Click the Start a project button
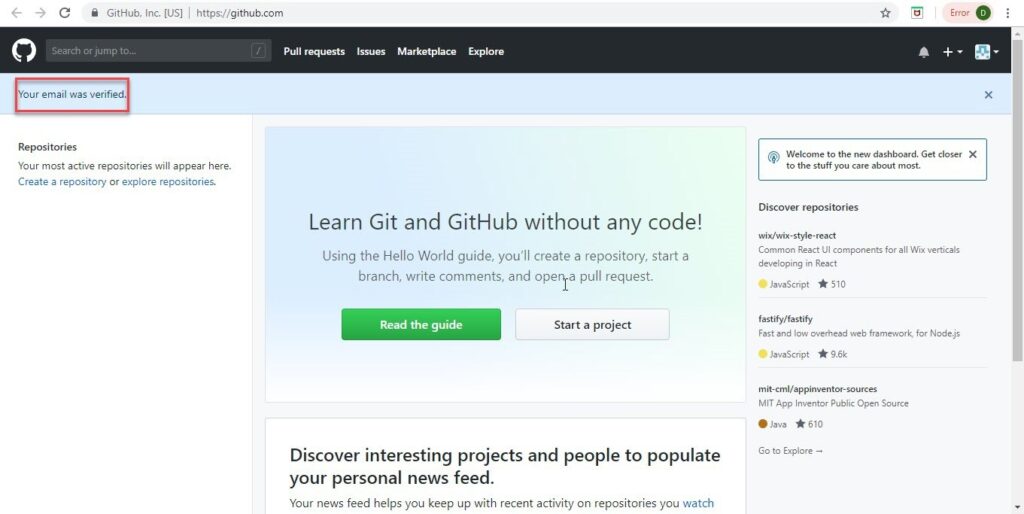1024x514 pixels. pyautogui.click(x=592, y=325)
